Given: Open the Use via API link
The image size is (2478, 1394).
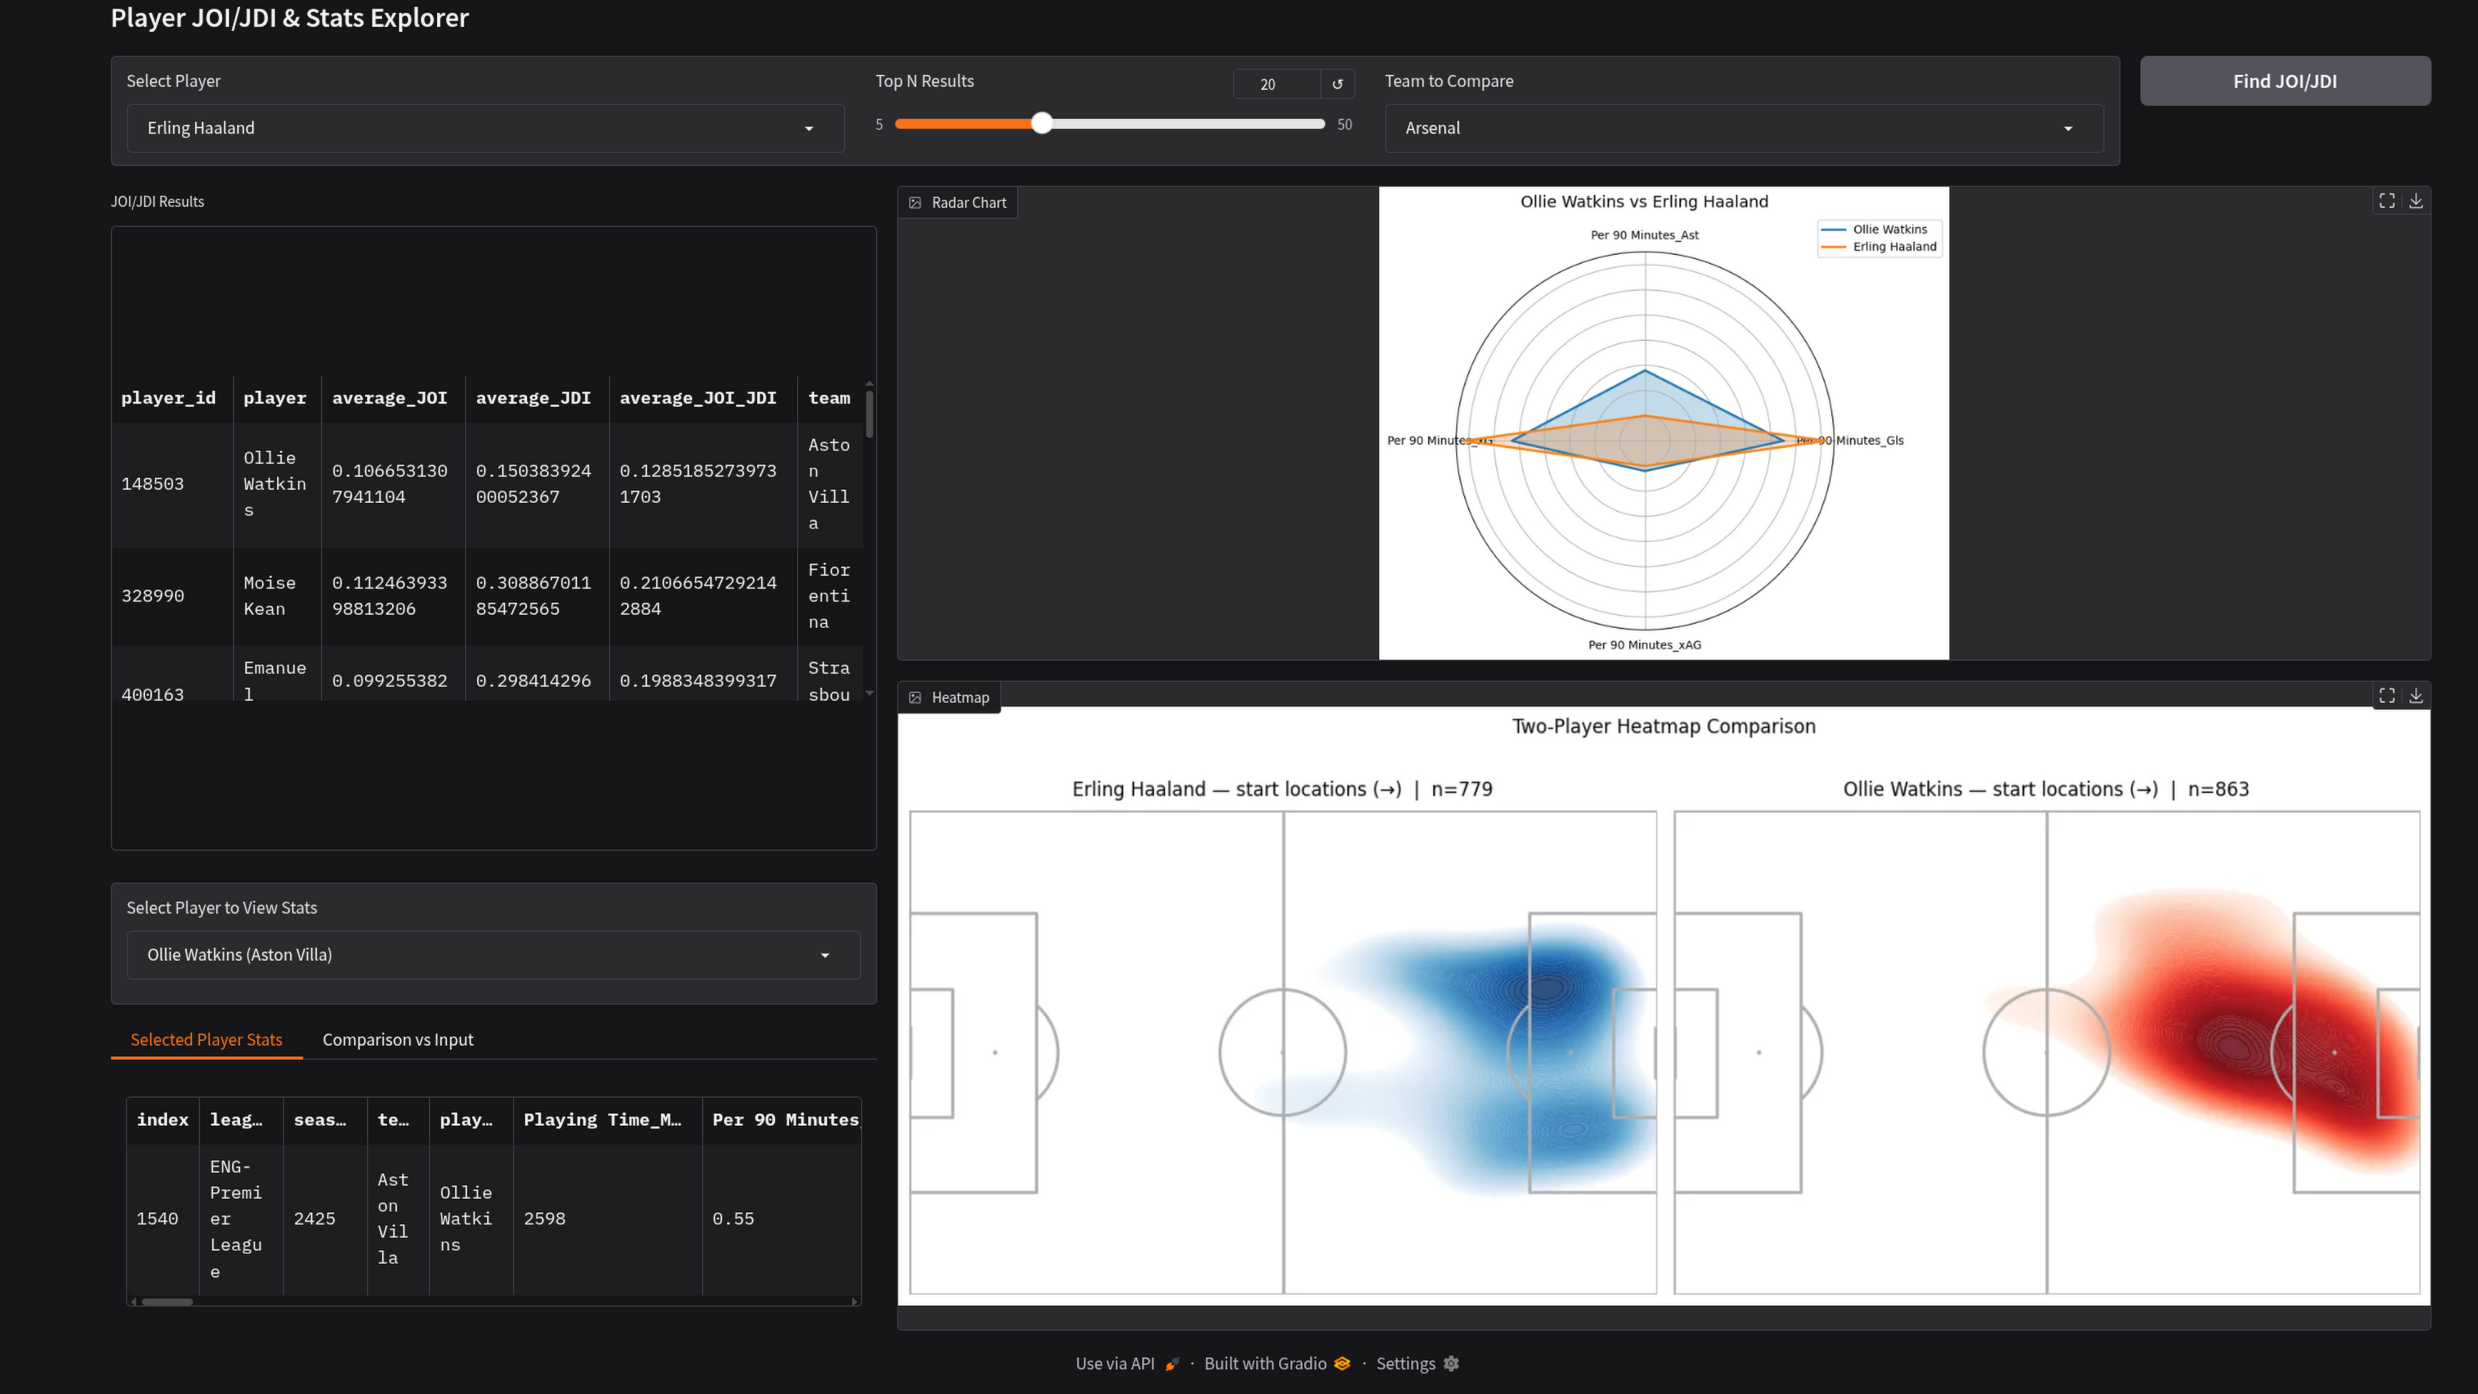Looking at the screenshot, I should (1113, 1363).
